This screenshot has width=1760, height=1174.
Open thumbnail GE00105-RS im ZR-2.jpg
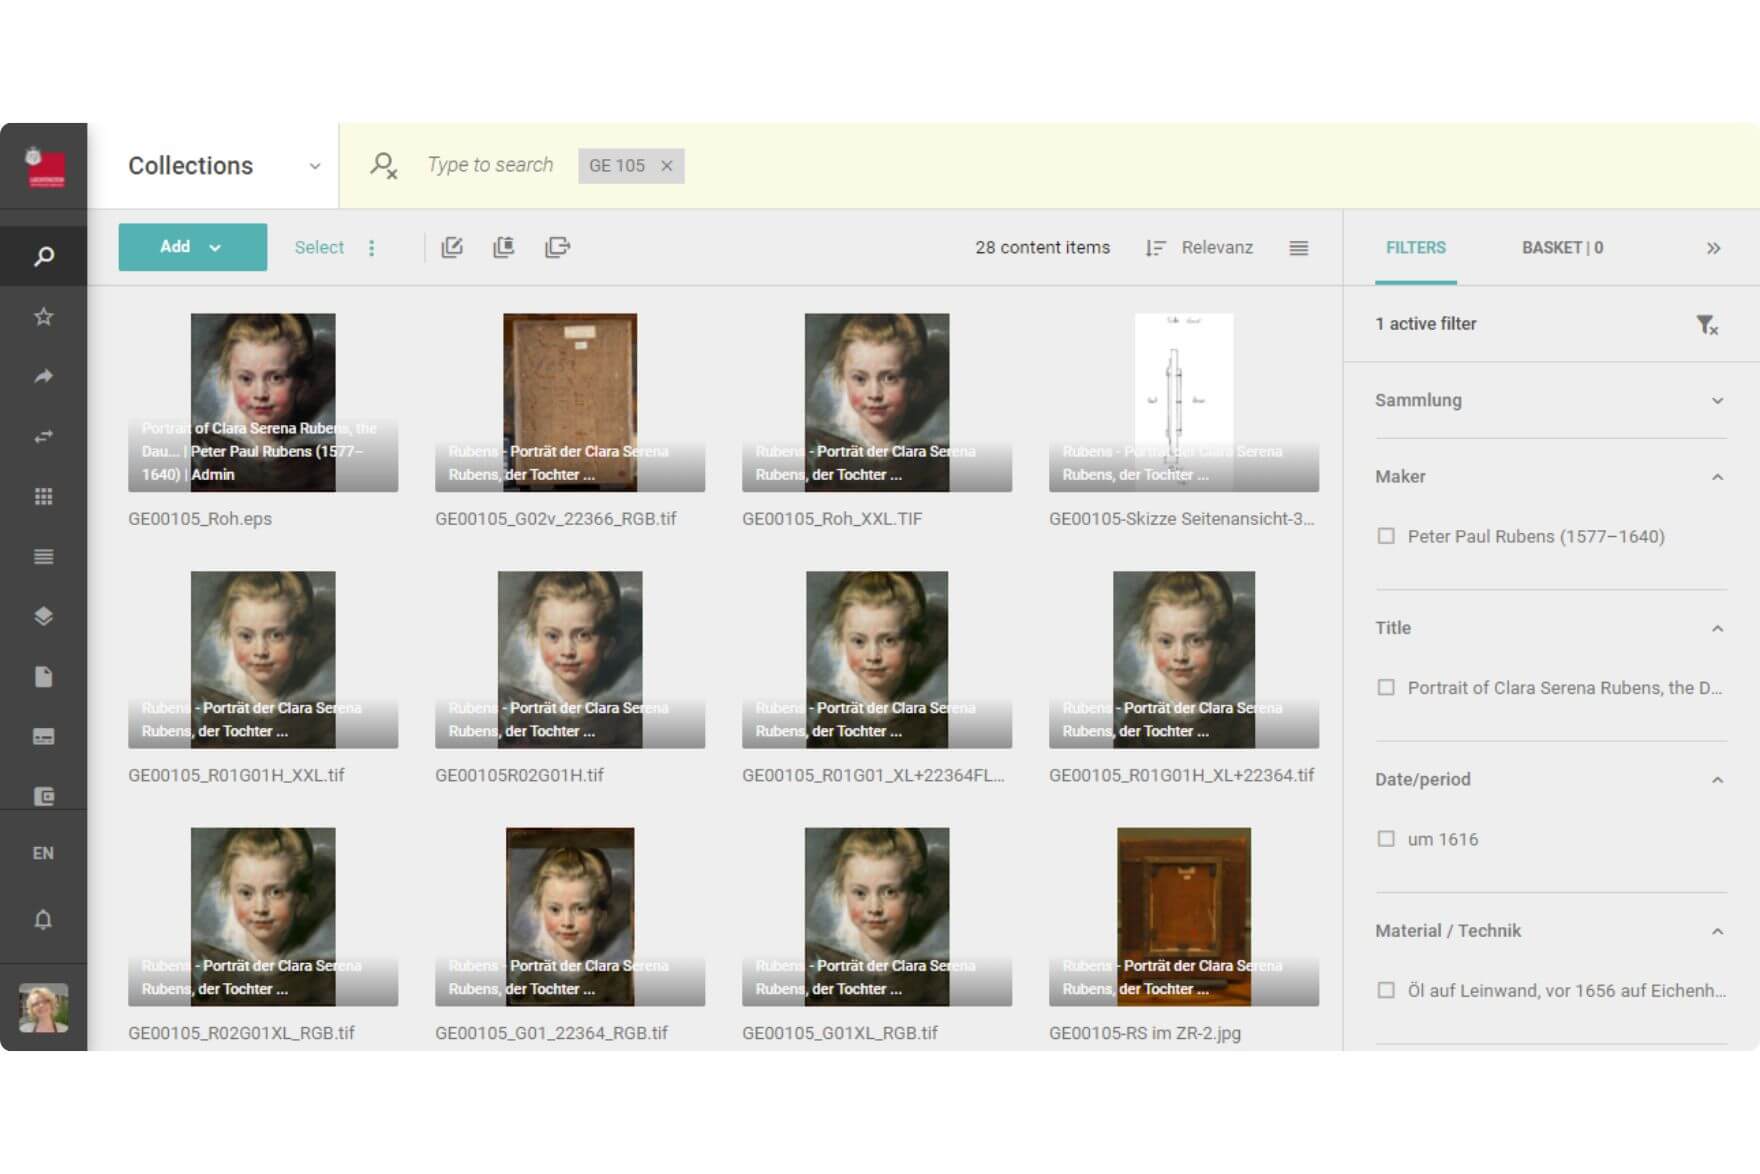pos(1184,917)
